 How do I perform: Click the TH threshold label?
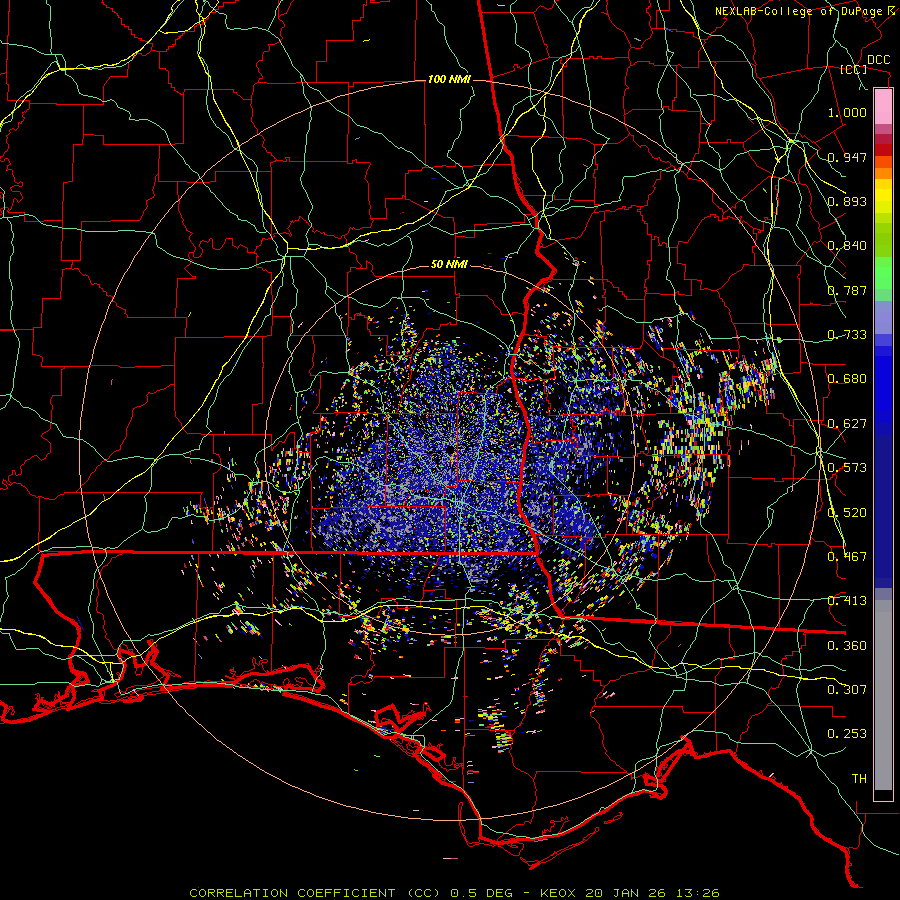(x=859, y=779)
